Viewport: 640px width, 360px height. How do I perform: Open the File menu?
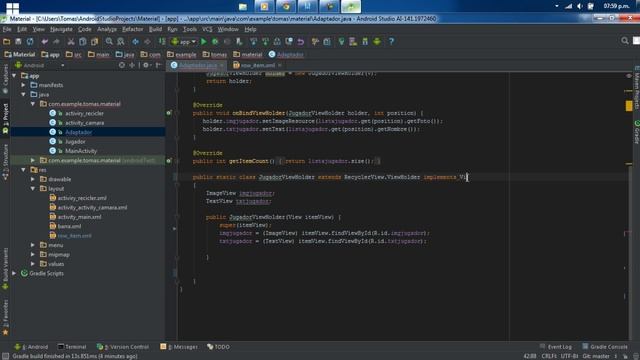[x=7, y=29]
